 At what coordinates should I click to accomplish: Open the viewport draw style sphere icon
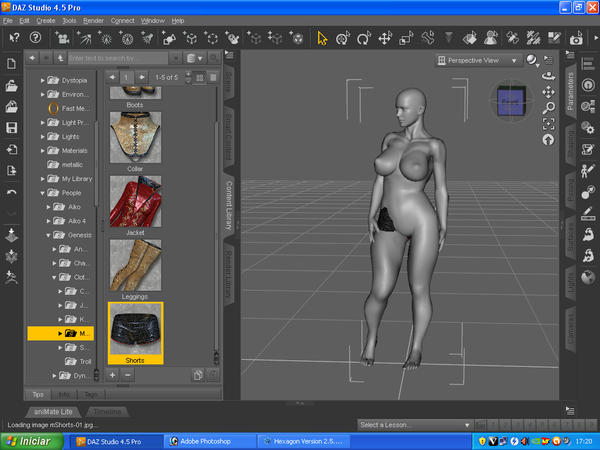[532, 60]
